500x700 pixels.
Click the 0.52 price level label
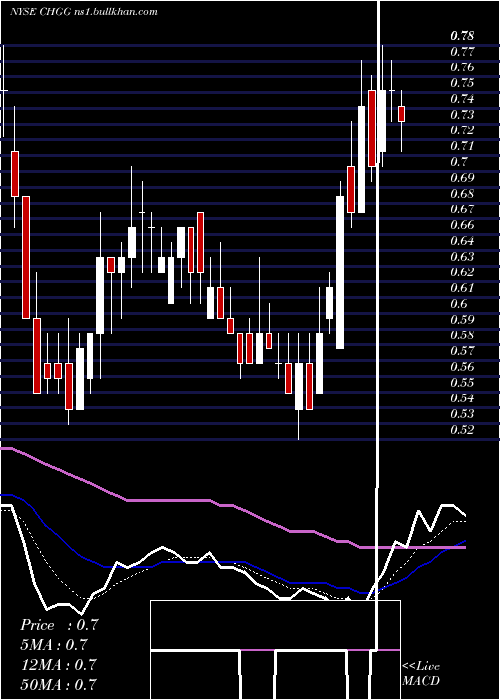[462, 430]
